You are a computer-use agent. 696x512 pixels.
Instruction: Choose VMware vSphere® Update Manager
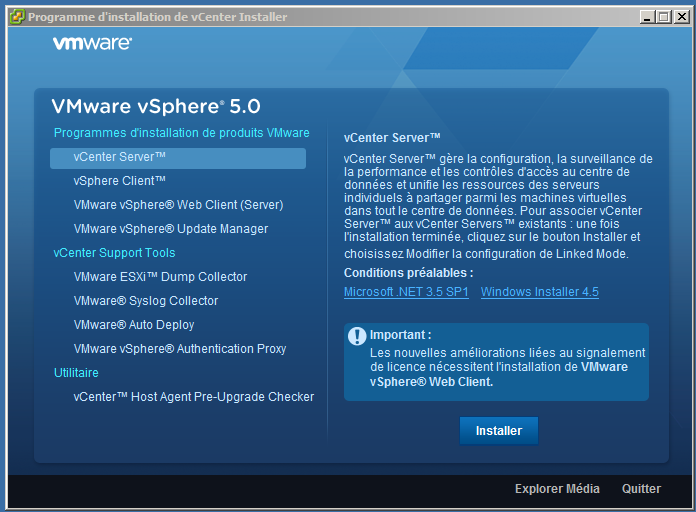tap(170, 229)
